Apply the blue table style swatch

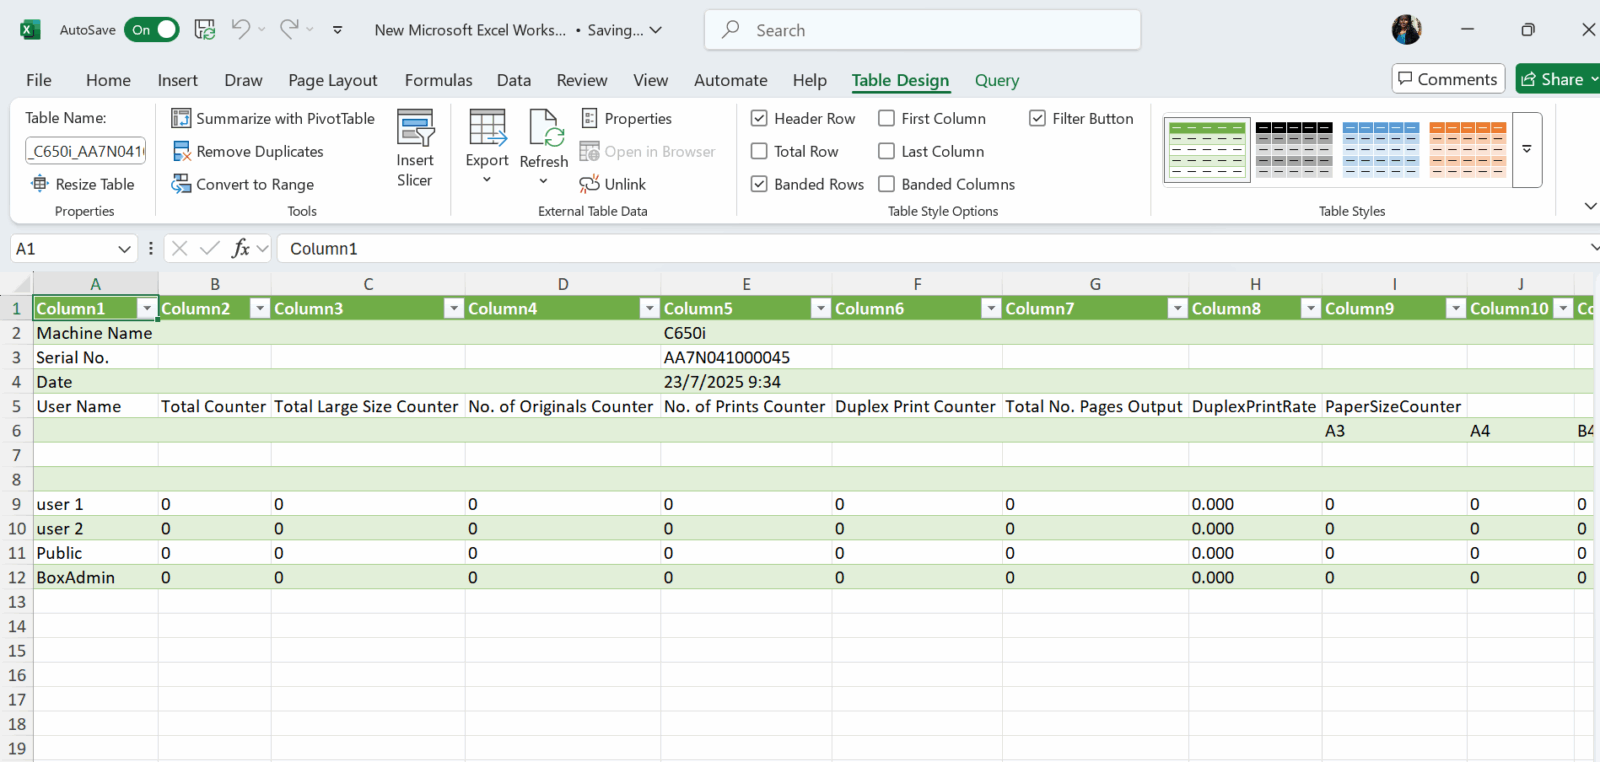[x=1380, y=149]
